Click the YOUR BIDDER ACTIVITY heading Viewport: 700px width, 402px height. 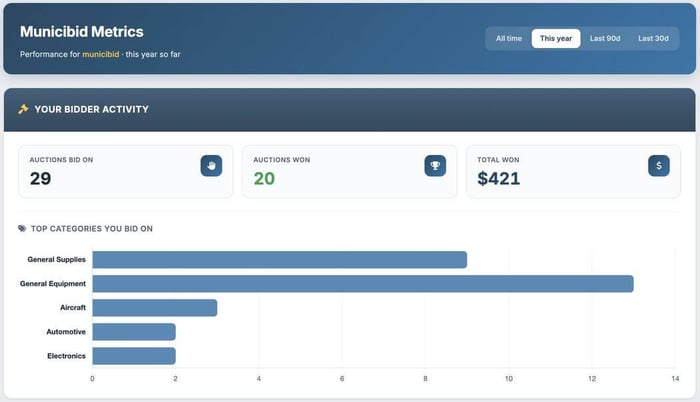92,109
